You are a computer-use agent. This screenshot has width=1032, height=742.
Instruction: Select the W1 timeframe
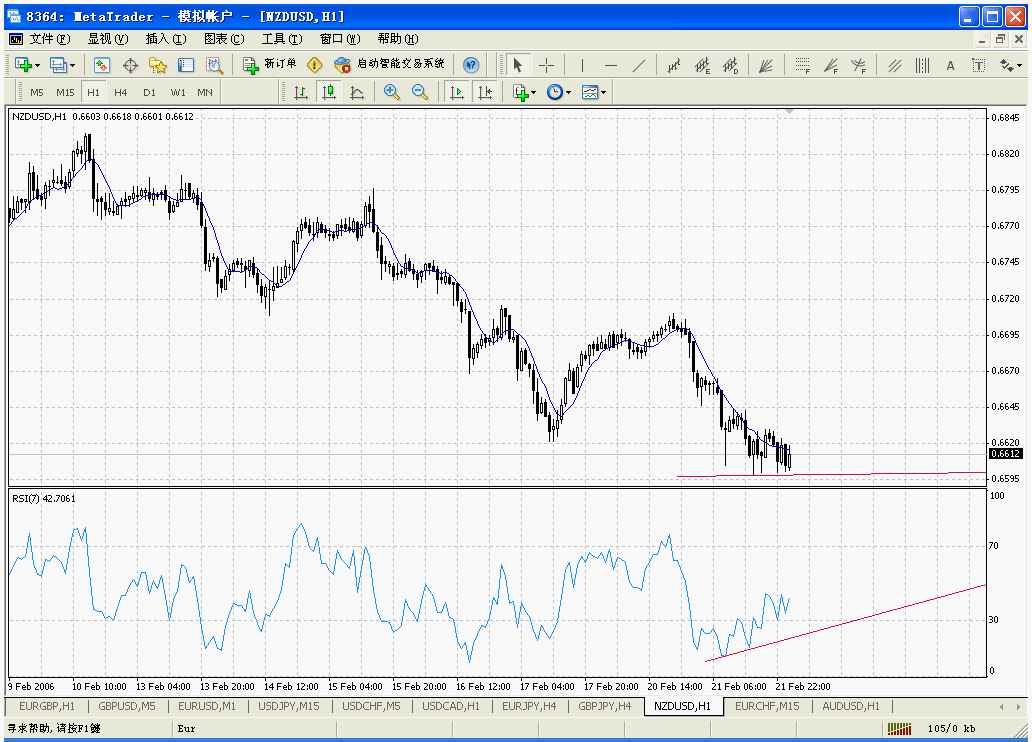(178, 92)
